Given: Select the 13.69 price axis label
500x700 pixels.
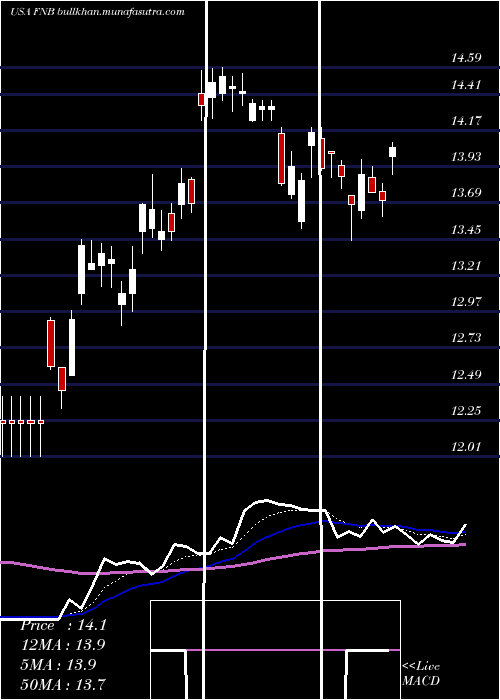Looking at the screenshot, I should (466, 193).
